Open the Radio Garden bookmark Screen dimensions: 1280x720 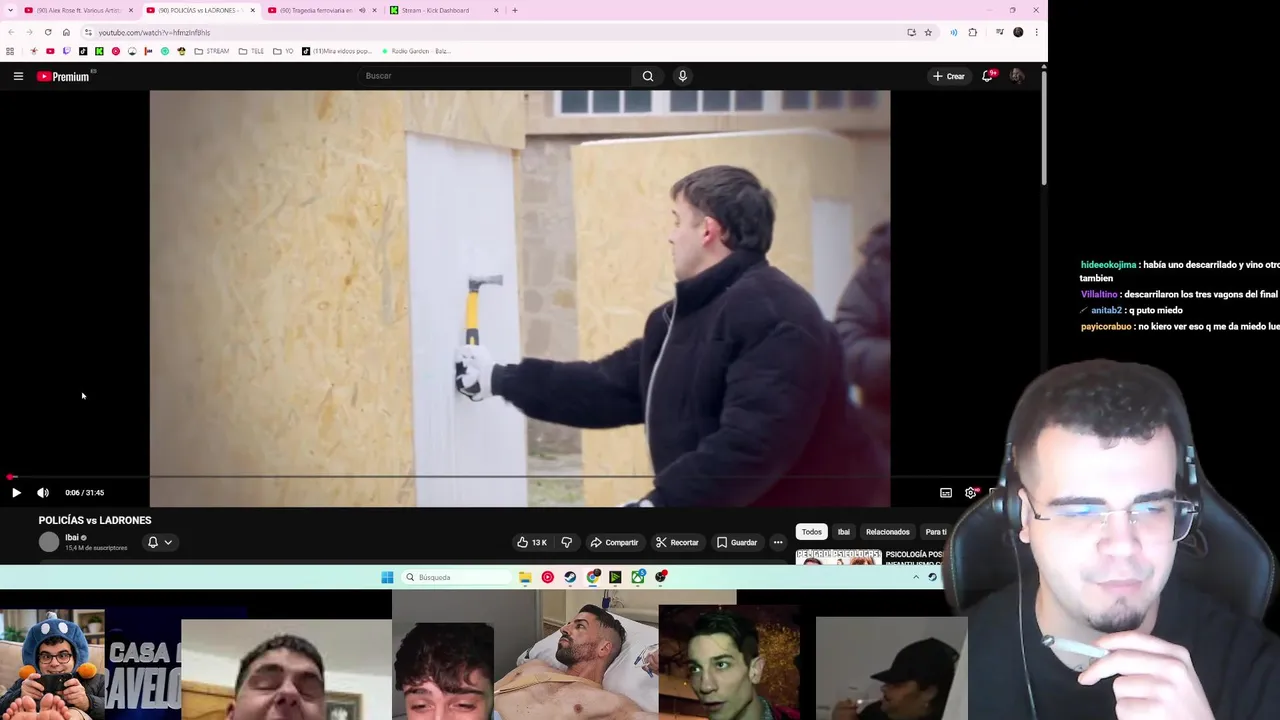tap(416, 51)
